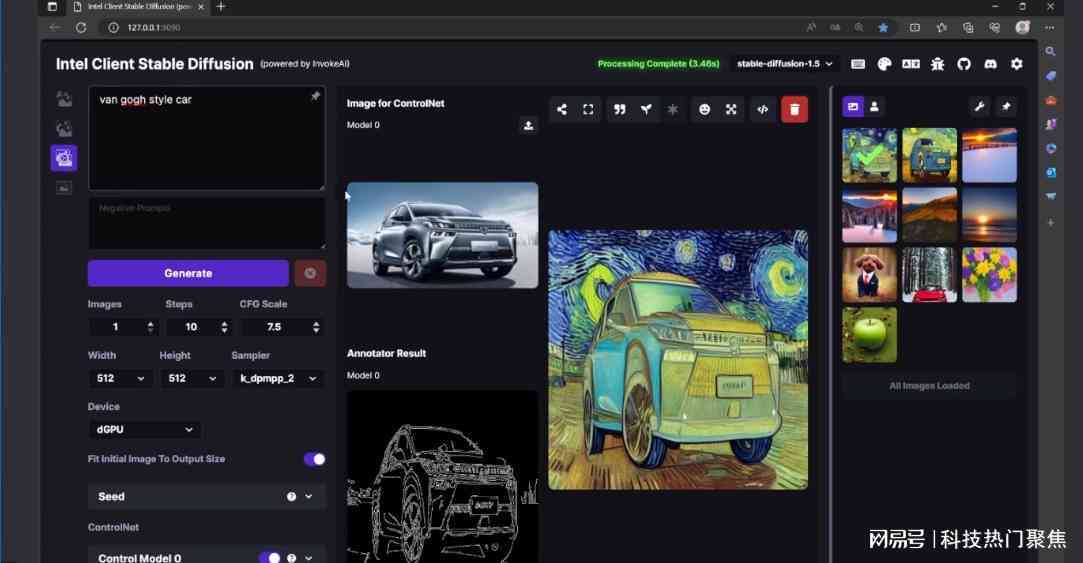Cancel generation with red button
The height and width of the screenshot is (563, 1083).
click(310, 273)
